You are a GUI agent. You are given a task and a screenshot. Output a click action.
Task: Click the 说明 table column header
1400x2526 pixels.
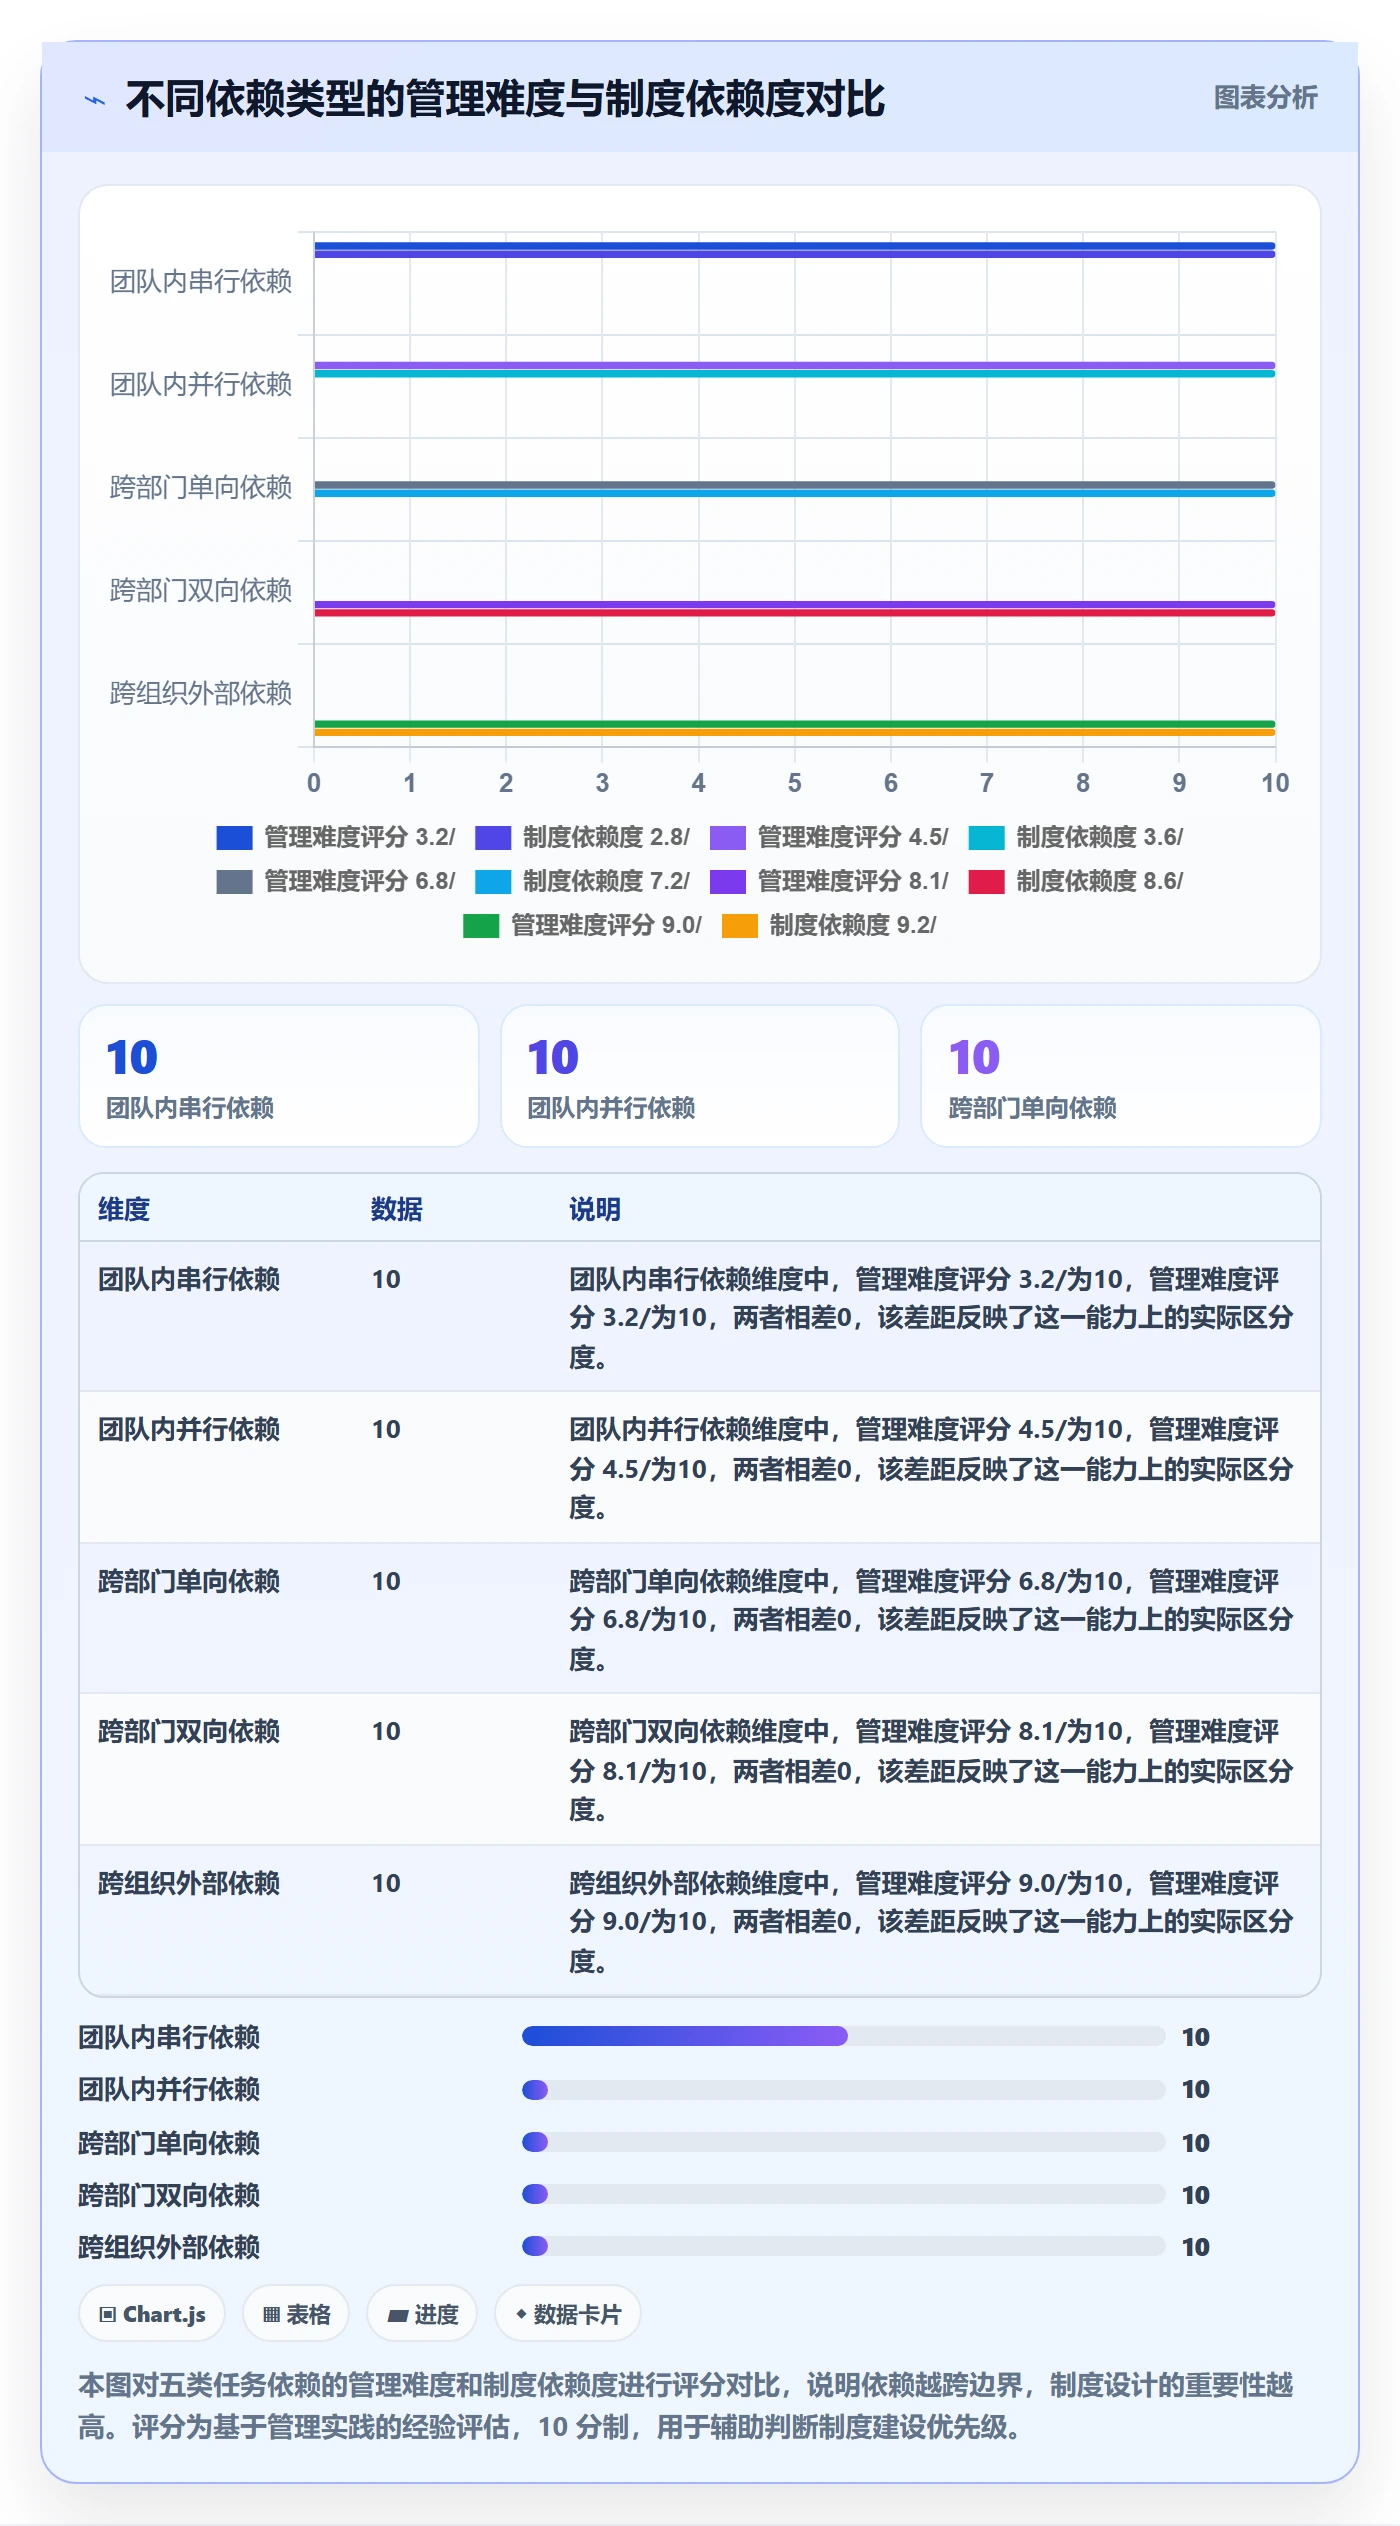tap(595, 1209)
